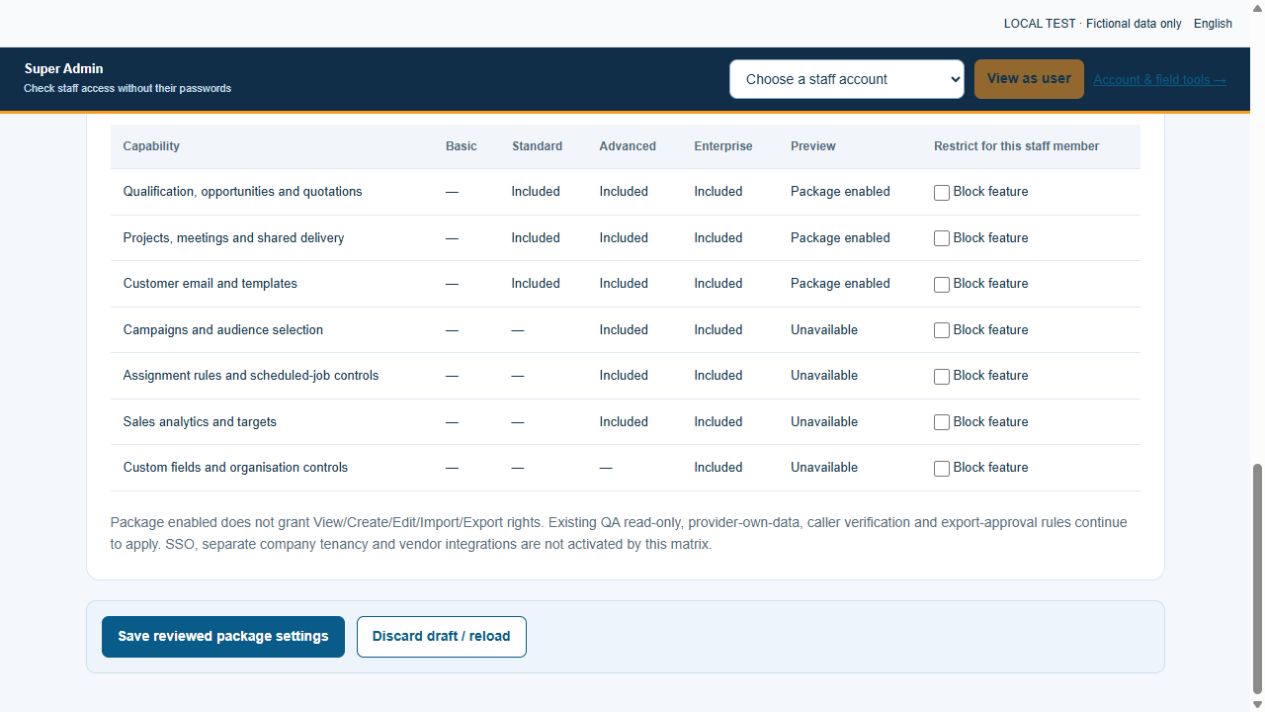1265x712 pixels.
Task: Click the Campaigns and audience selection label
Action: [x=223, y=330]
